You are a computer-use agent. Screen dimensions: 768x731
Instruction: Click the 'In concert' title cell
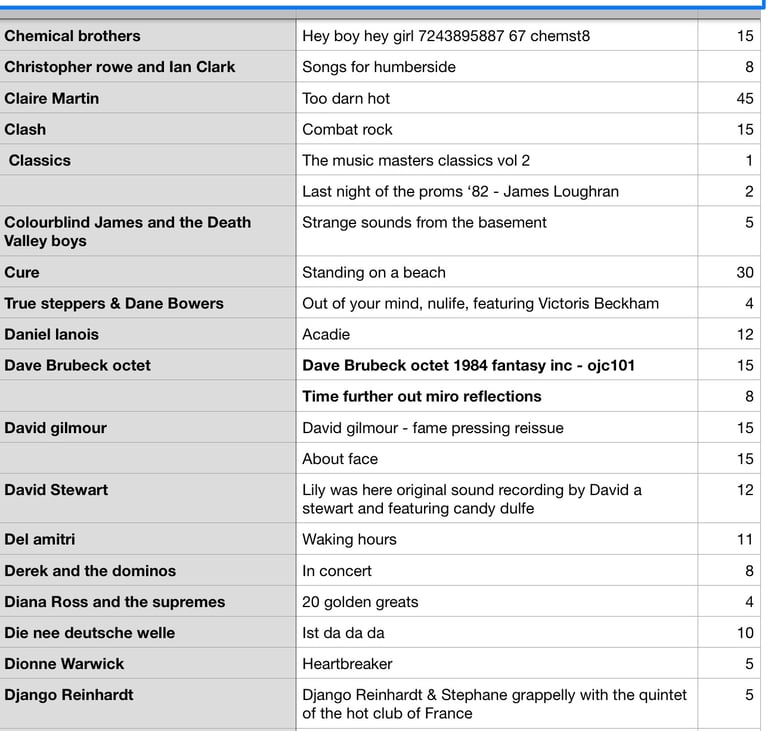click(x=497, y=570)
